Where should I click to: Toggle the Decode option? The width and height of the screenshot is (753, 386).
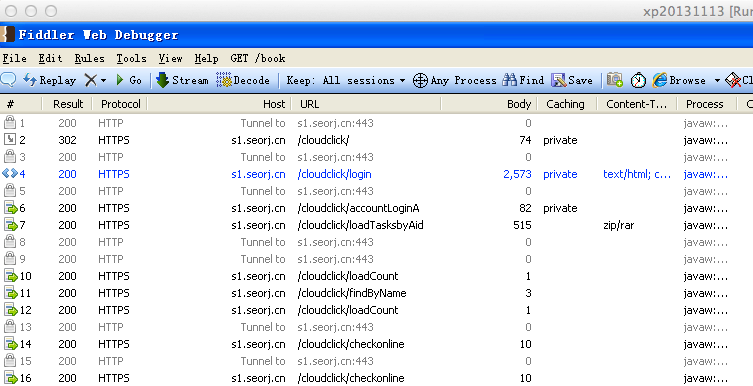243,80
